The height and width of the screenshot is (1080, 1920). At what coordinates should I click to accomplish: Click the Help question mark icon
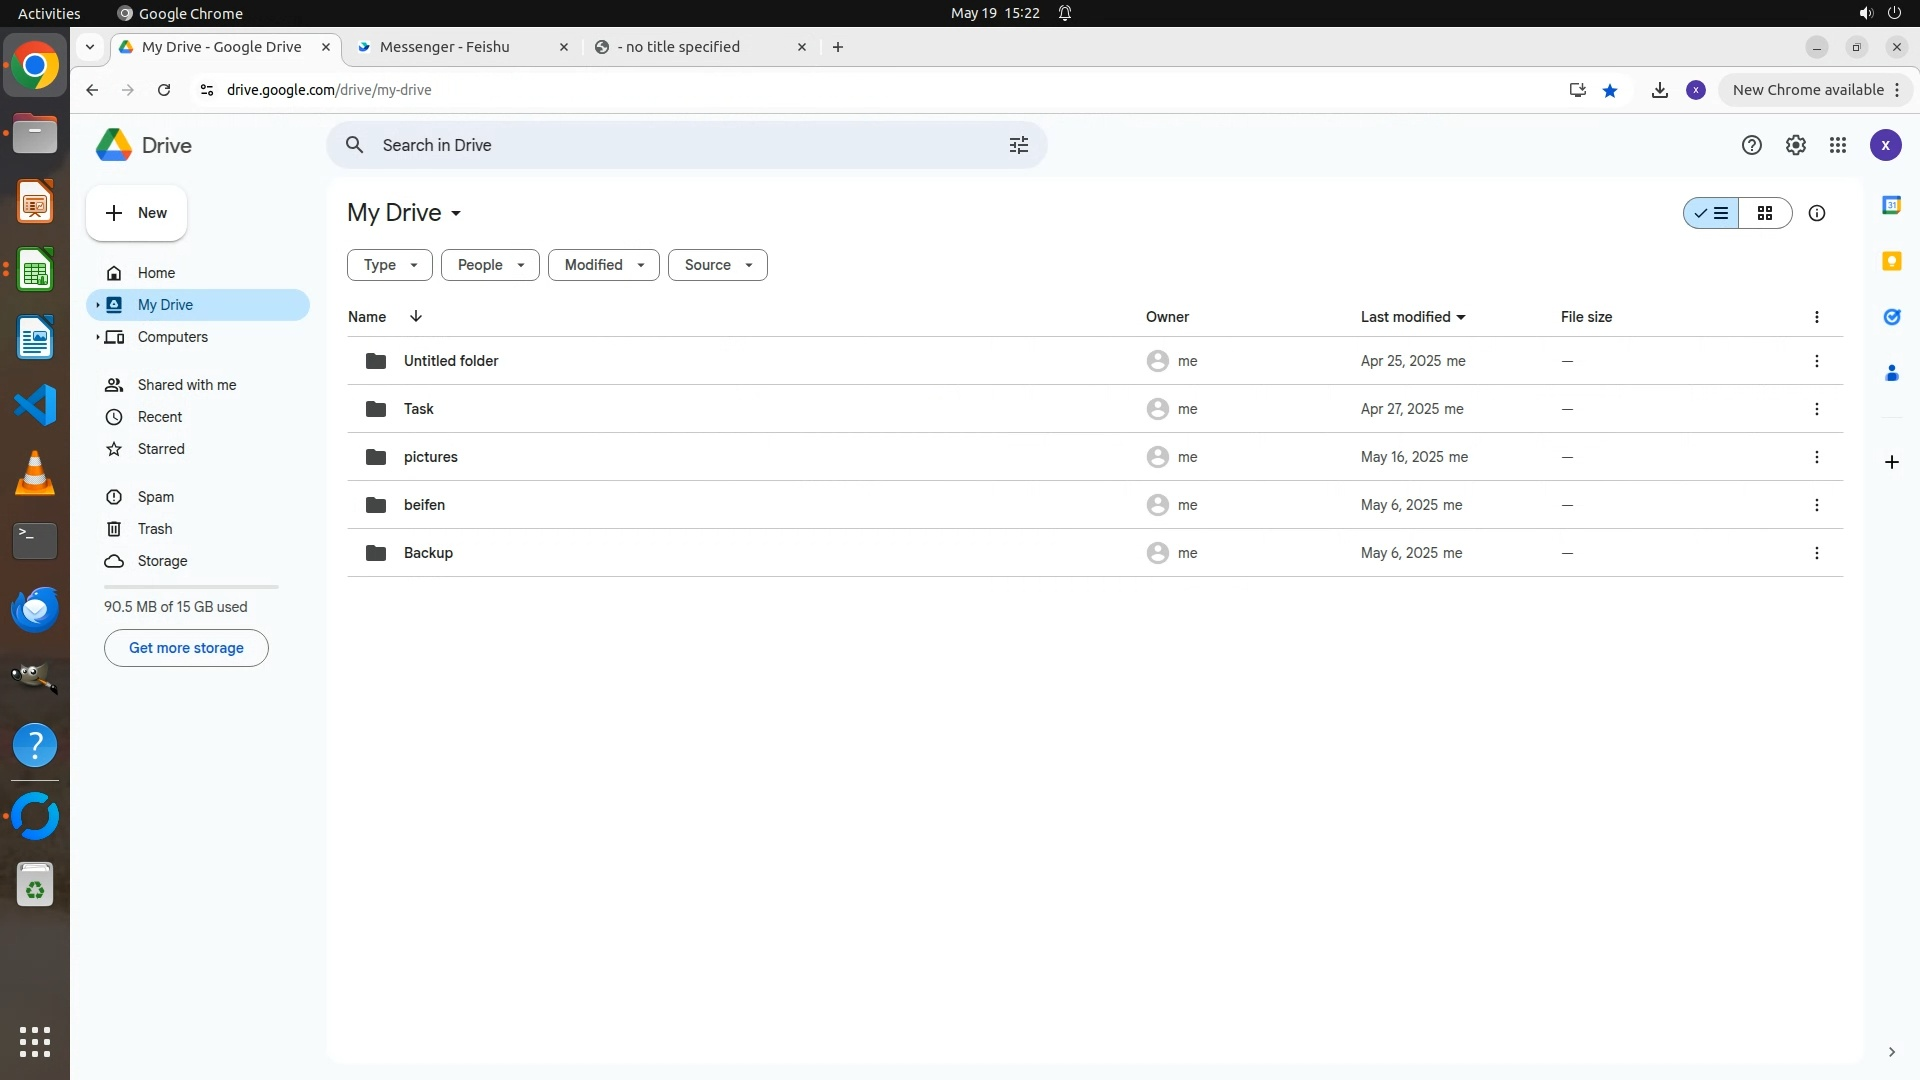click(1751, 145)
